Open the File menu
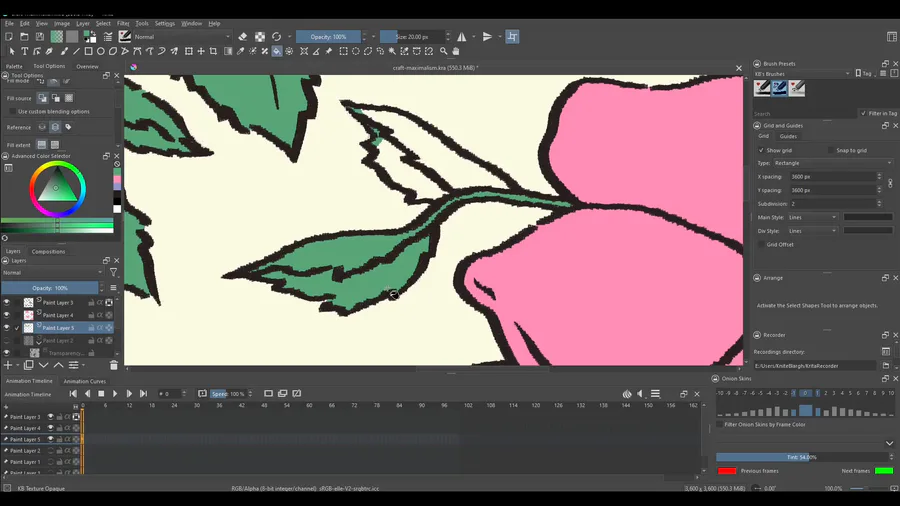Image resolution: width=900 pixels, height=506 pixels. pos(9,24)
